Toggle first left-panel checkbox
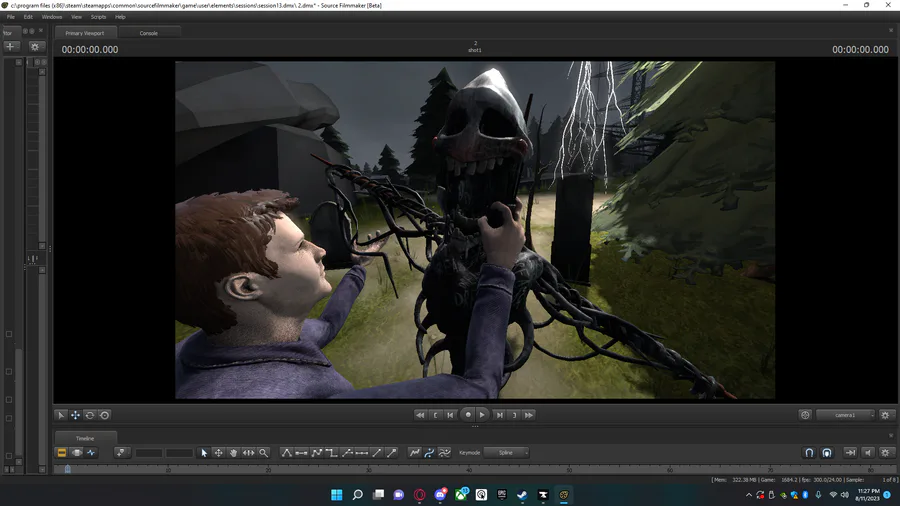 pyautogui.click(x=9, y=334)
